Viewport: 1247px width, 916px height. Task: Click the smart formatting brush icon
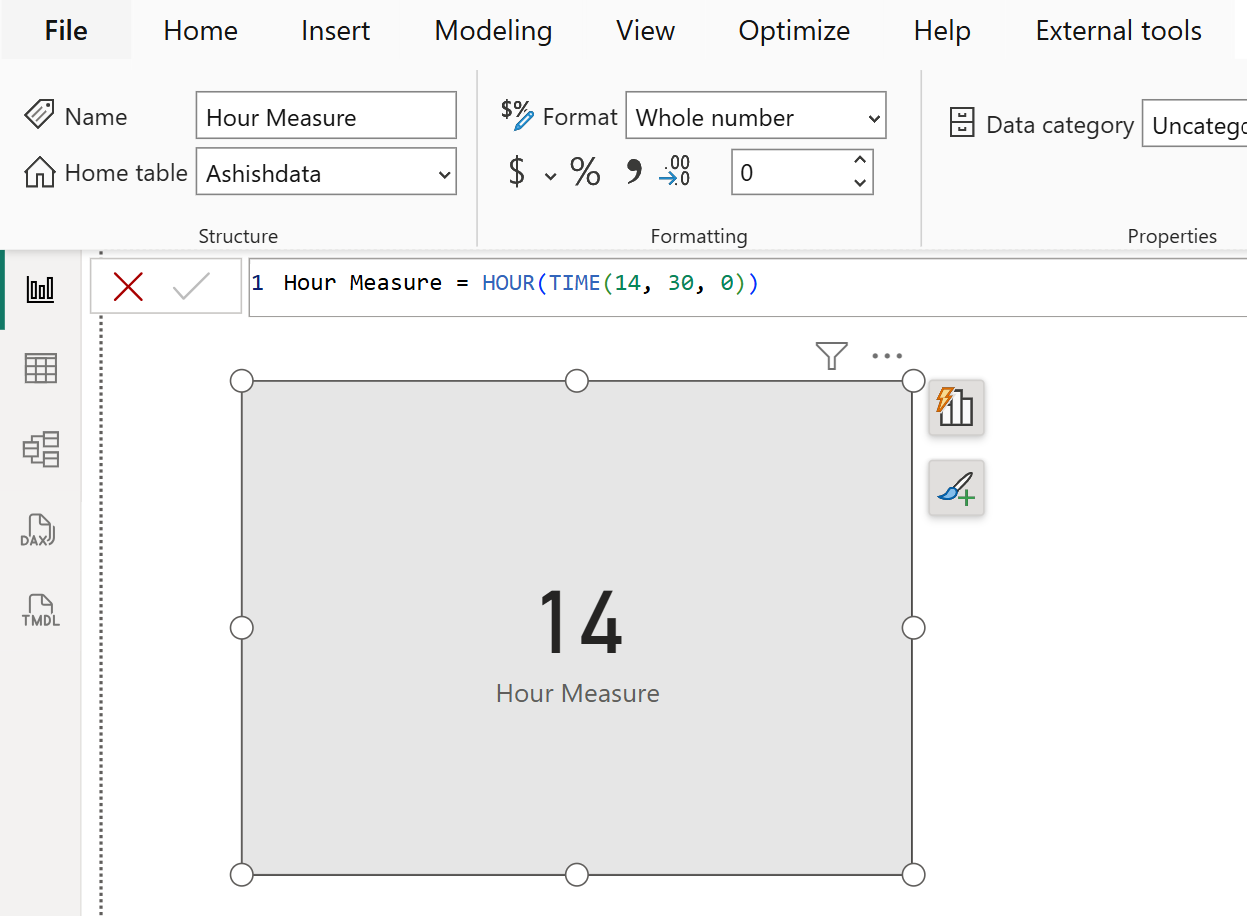[x=955, y=488]
